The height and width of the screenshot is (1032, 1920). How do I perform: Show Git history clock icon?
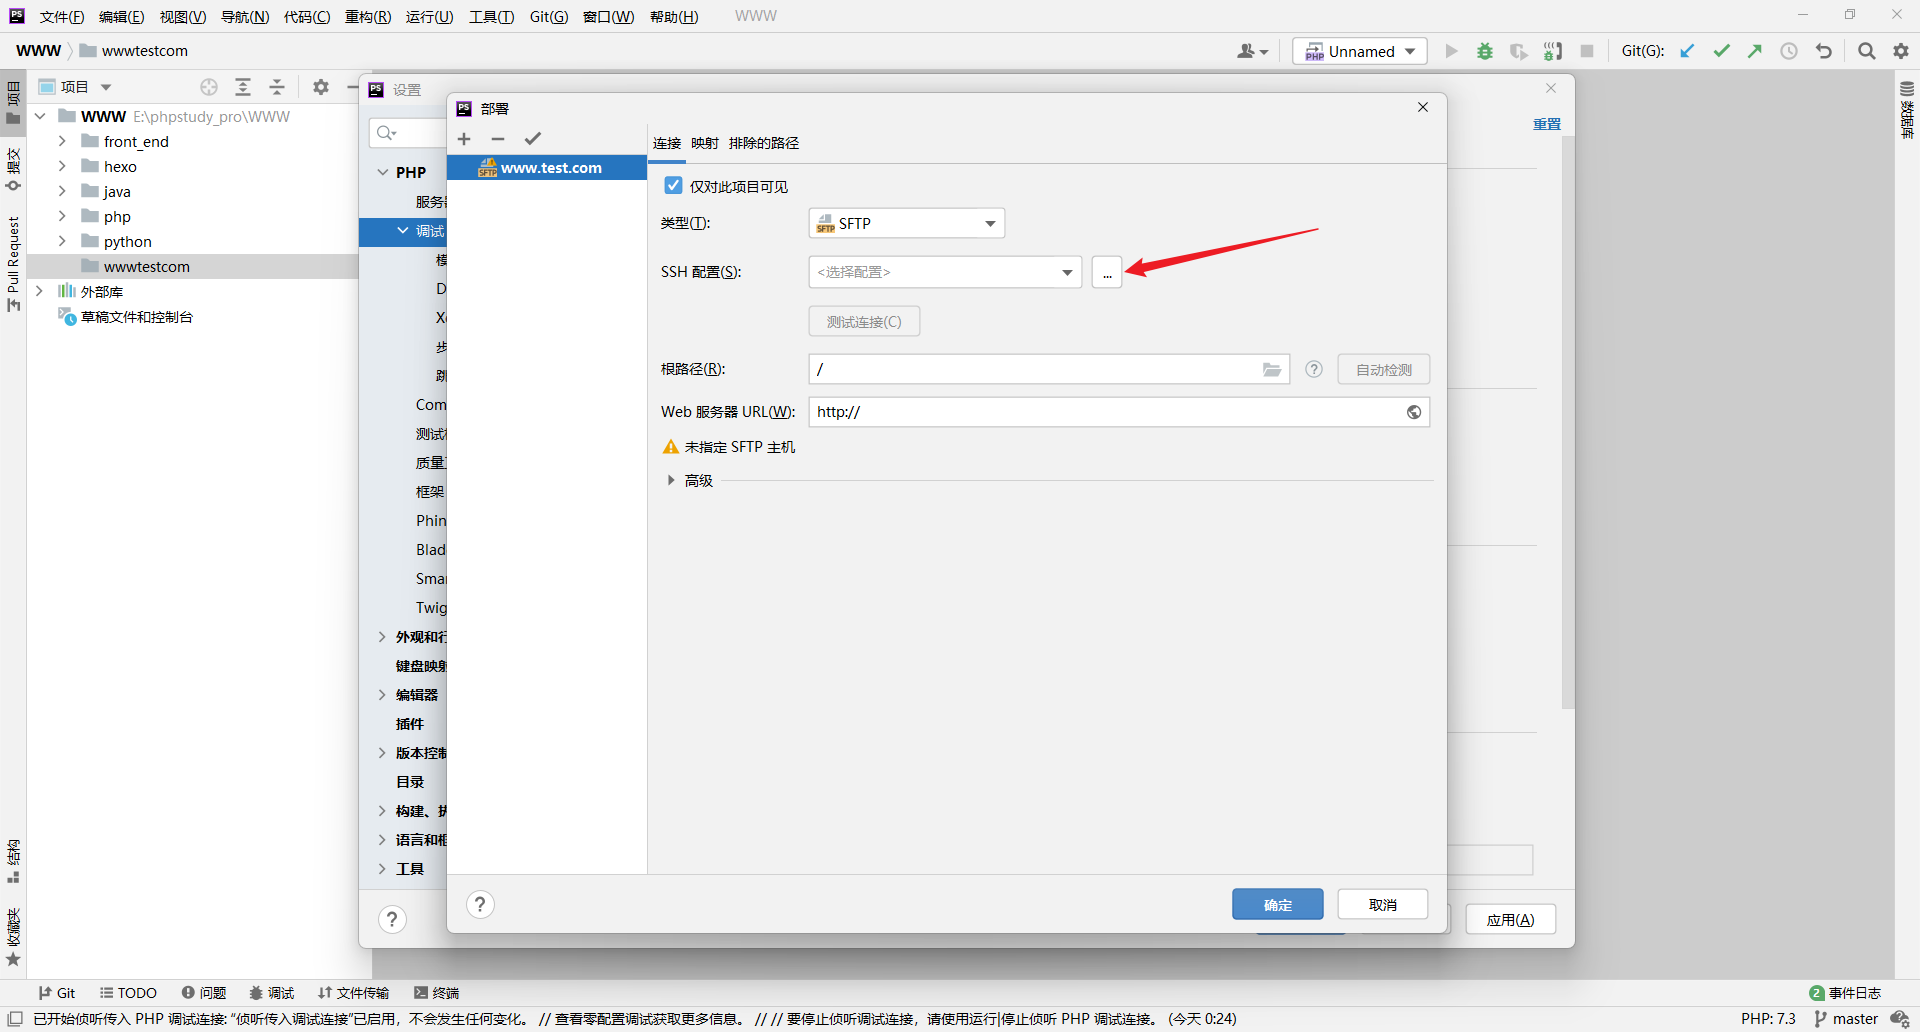1789,51
